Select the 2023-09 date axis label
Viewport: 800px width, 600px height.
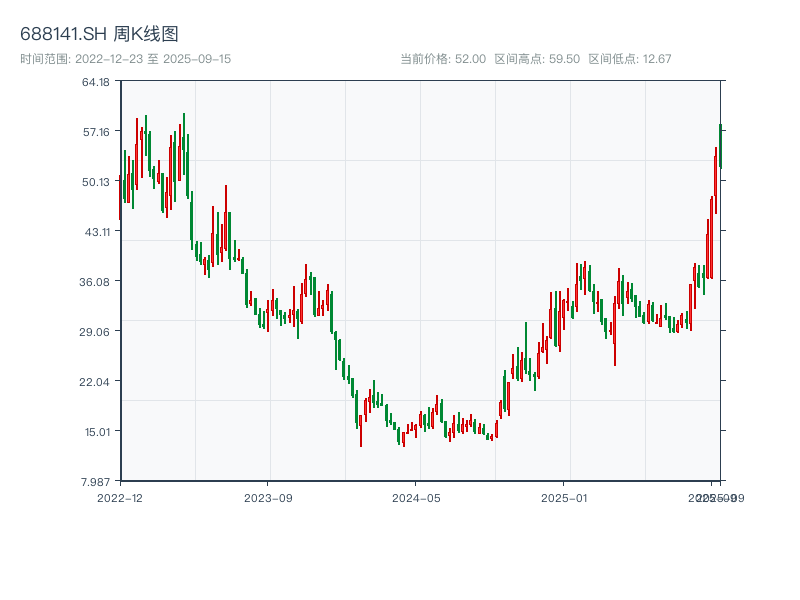click(268, 497)
